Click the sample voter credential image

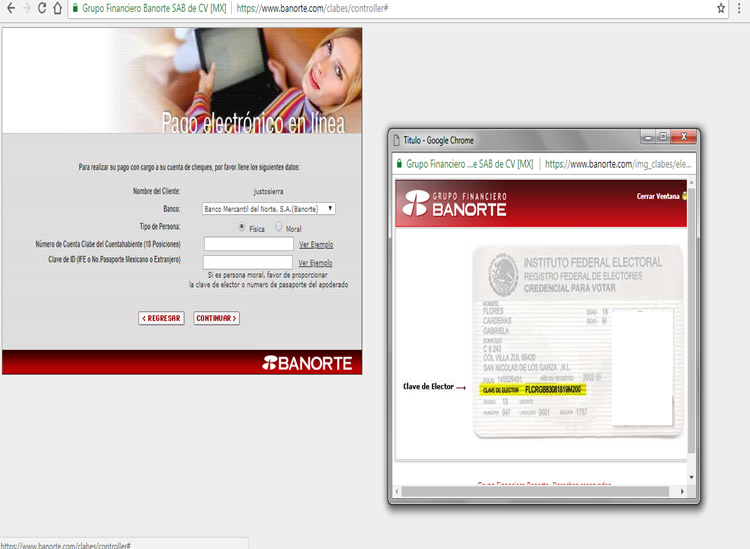click(578, 342)
